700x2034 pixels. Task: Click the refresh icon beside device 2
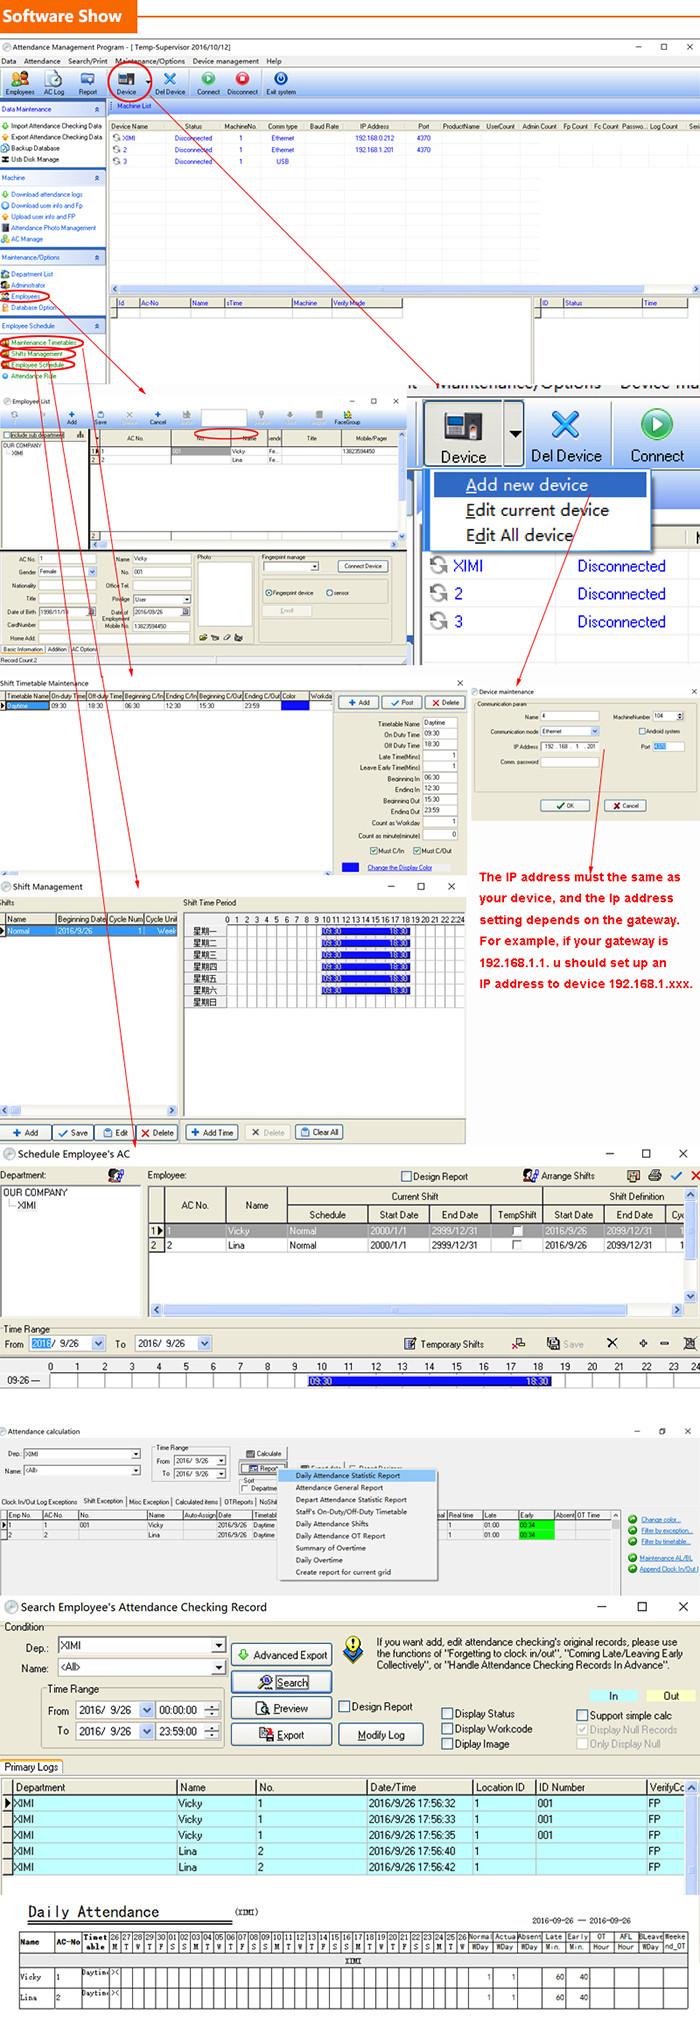pyautogui.click(x=438, y=593)
